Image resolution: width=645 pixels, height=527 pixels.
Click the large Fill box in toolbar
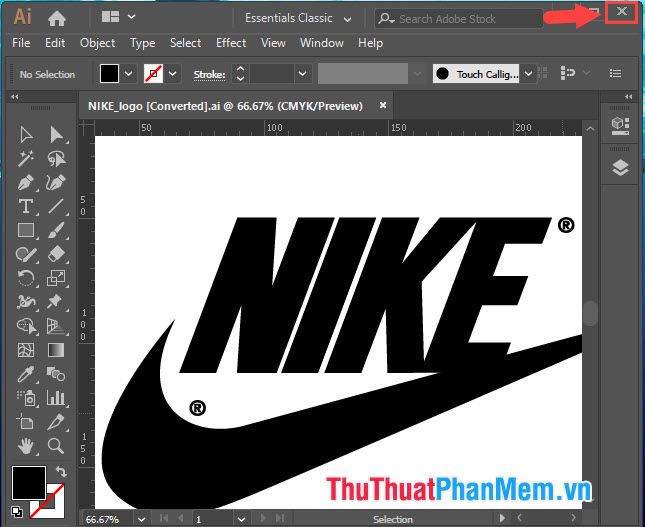[x=29, y=483]
